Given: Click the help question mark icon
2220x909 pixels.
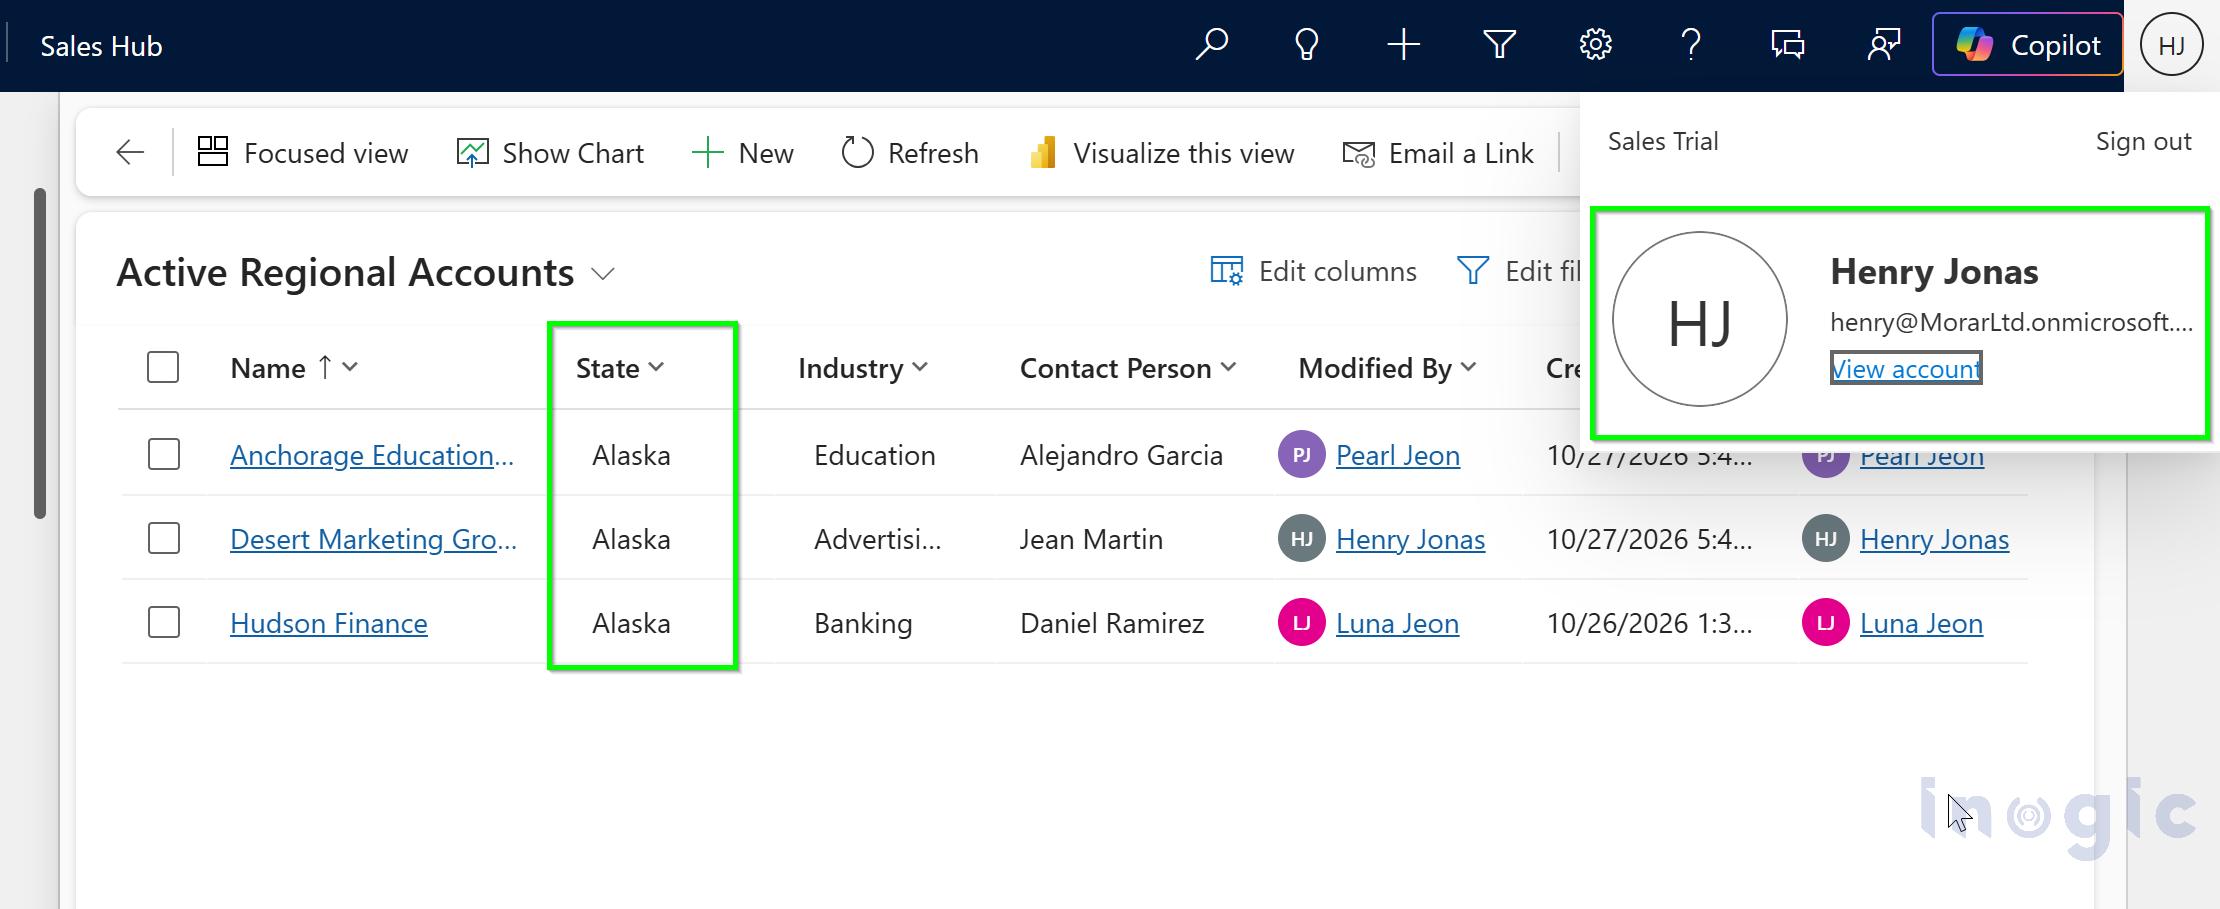Looking at the screenshot, I should point(1691,45).
